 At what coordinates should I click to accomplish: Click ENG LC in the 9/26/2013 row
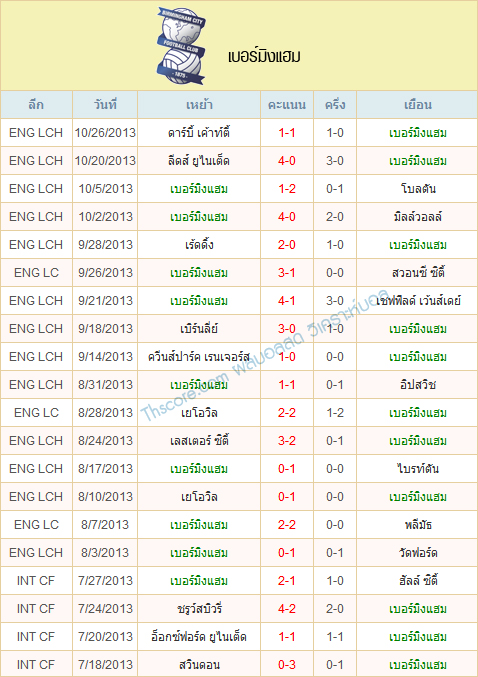click(x=36, y=272)
